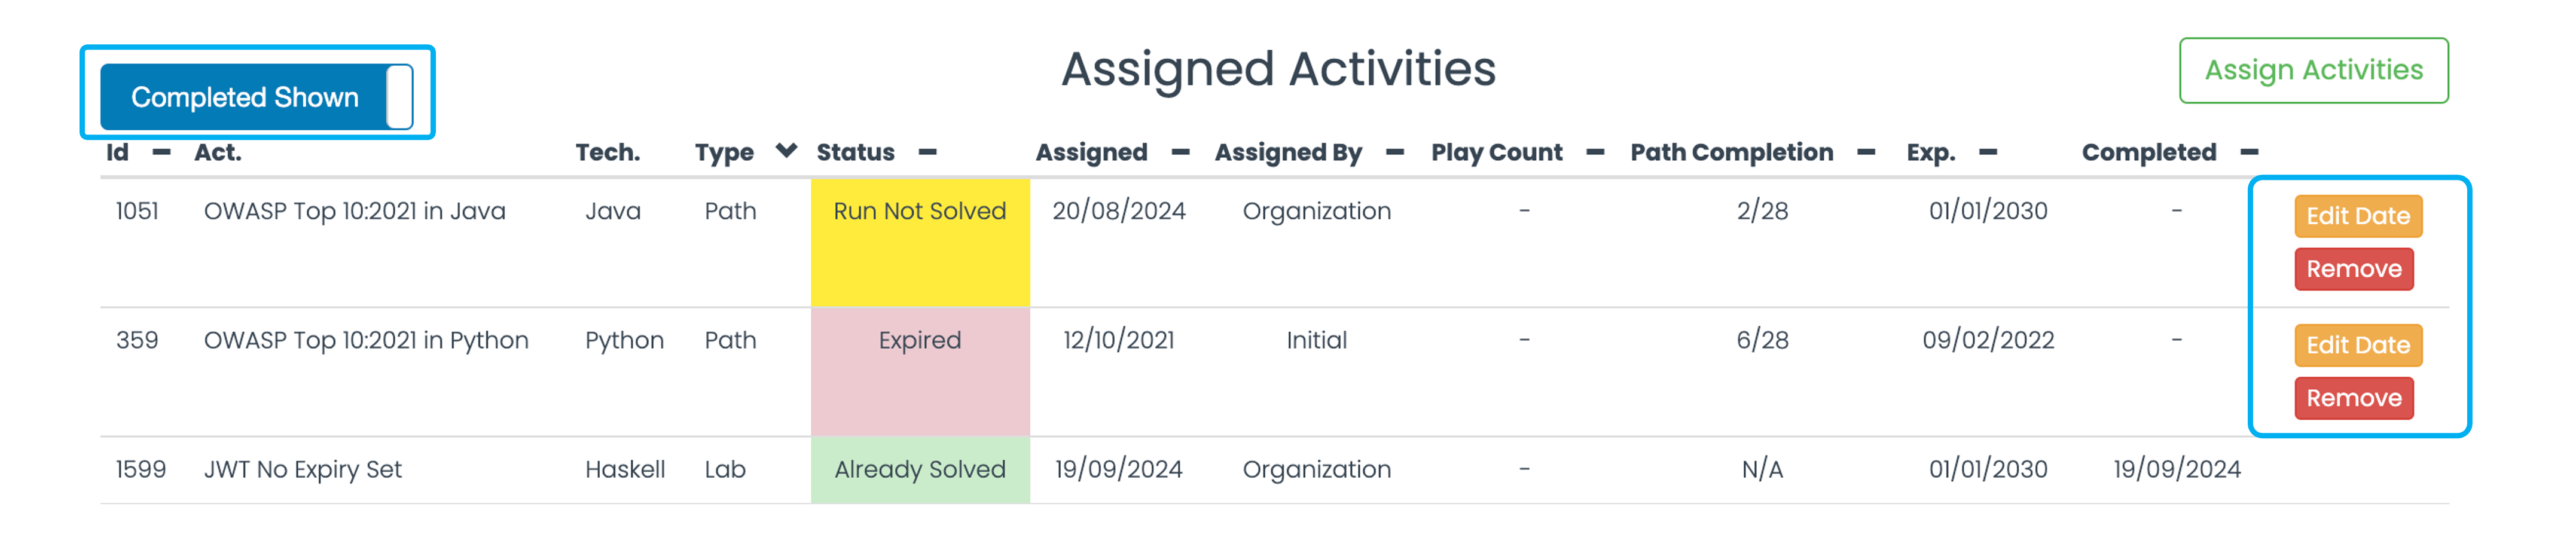Sort by Assigned column dash icon
This screenshot has height=559, width=2576.
[1180, 153]
